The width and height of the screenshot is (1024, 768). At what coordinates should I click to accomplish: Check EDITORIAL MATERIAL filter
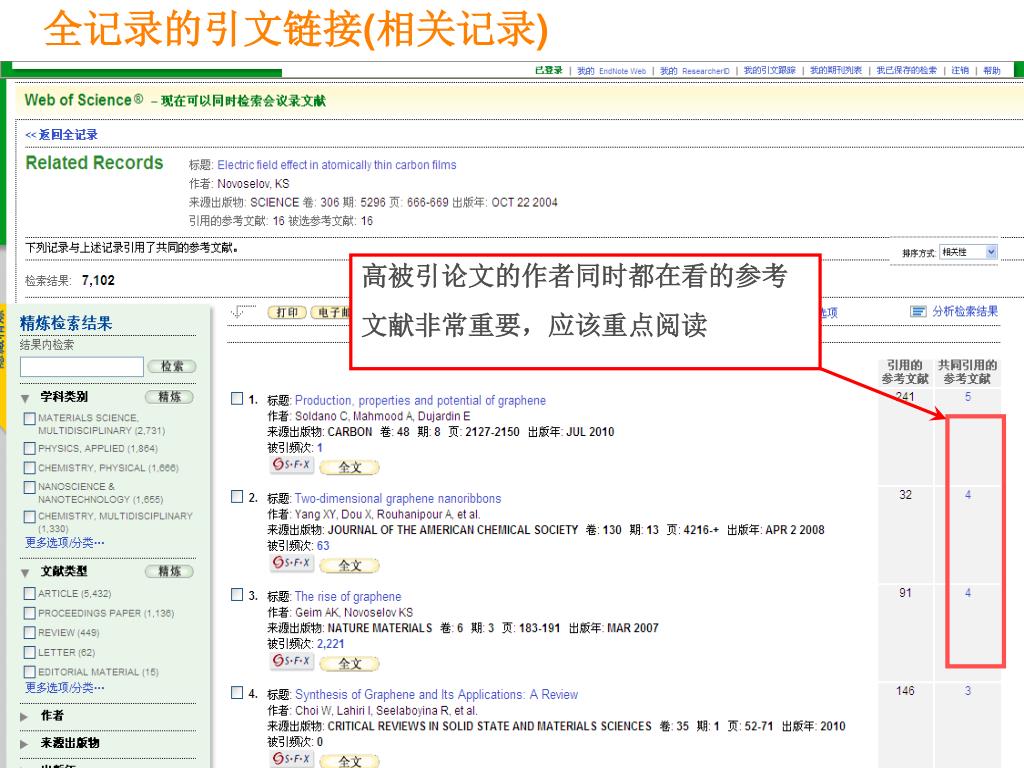[x=29, y=671]
